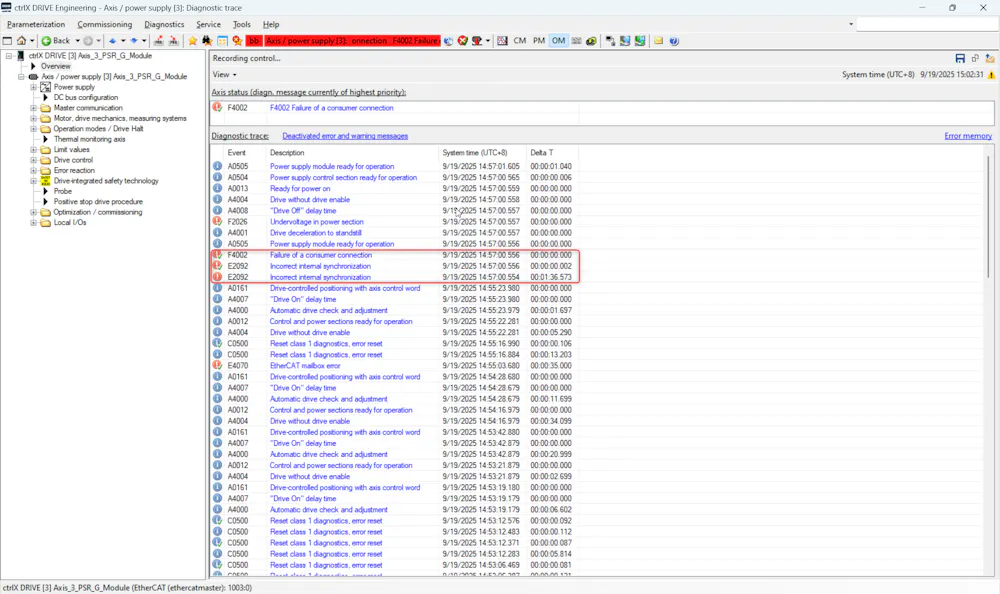Select Positive stop drive procedure item

pyautogui.click(x=98, y=202)
